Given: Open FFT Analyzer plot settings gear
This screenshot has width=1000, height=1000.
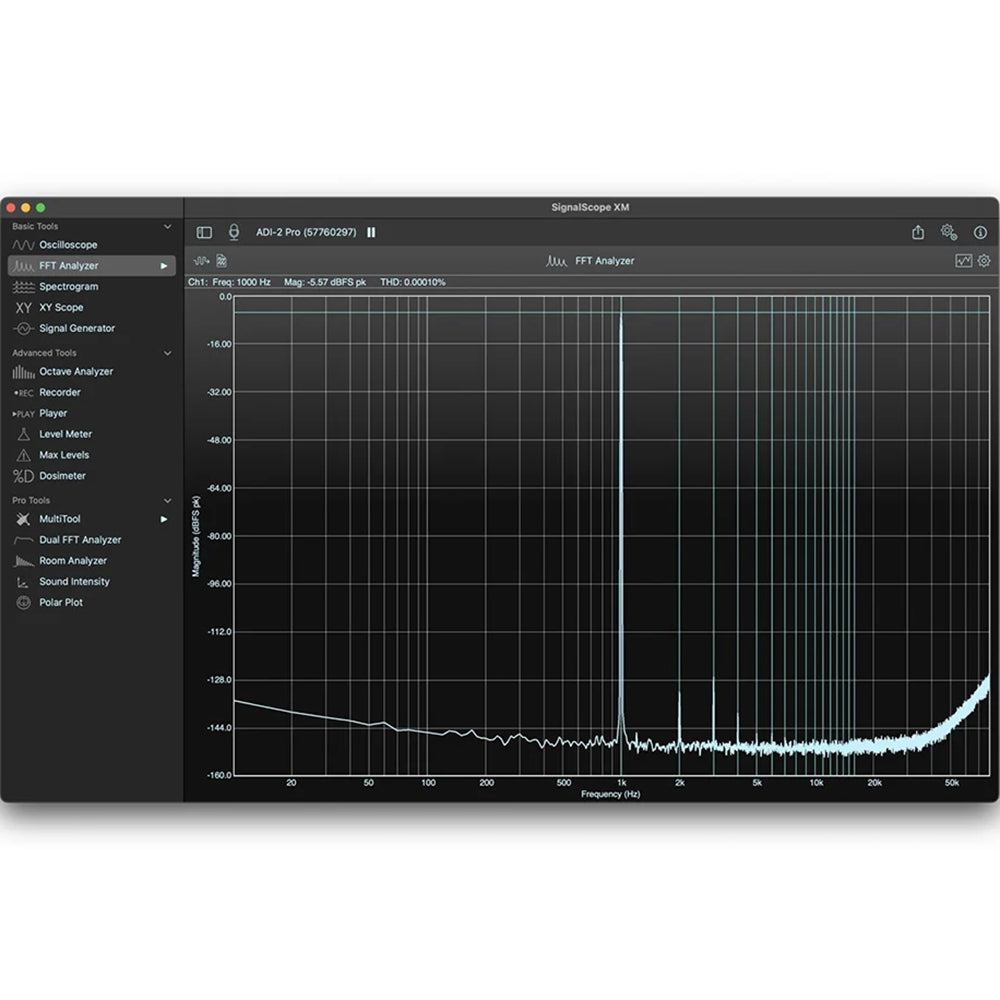Looking at the screenshot, I should click(x=984, y=261).
